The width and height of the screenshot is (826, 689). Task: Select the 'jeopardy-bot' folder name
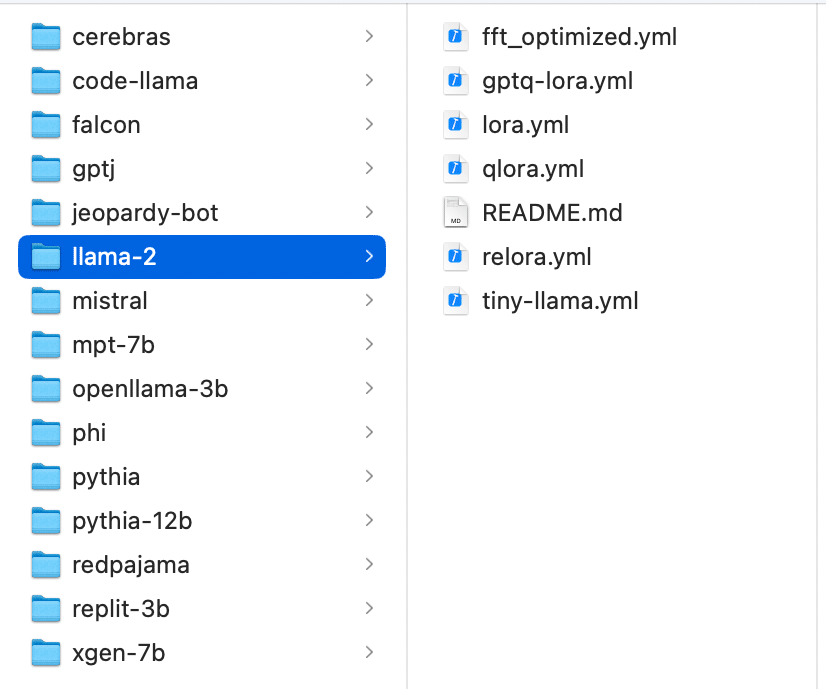coord(145,214)
